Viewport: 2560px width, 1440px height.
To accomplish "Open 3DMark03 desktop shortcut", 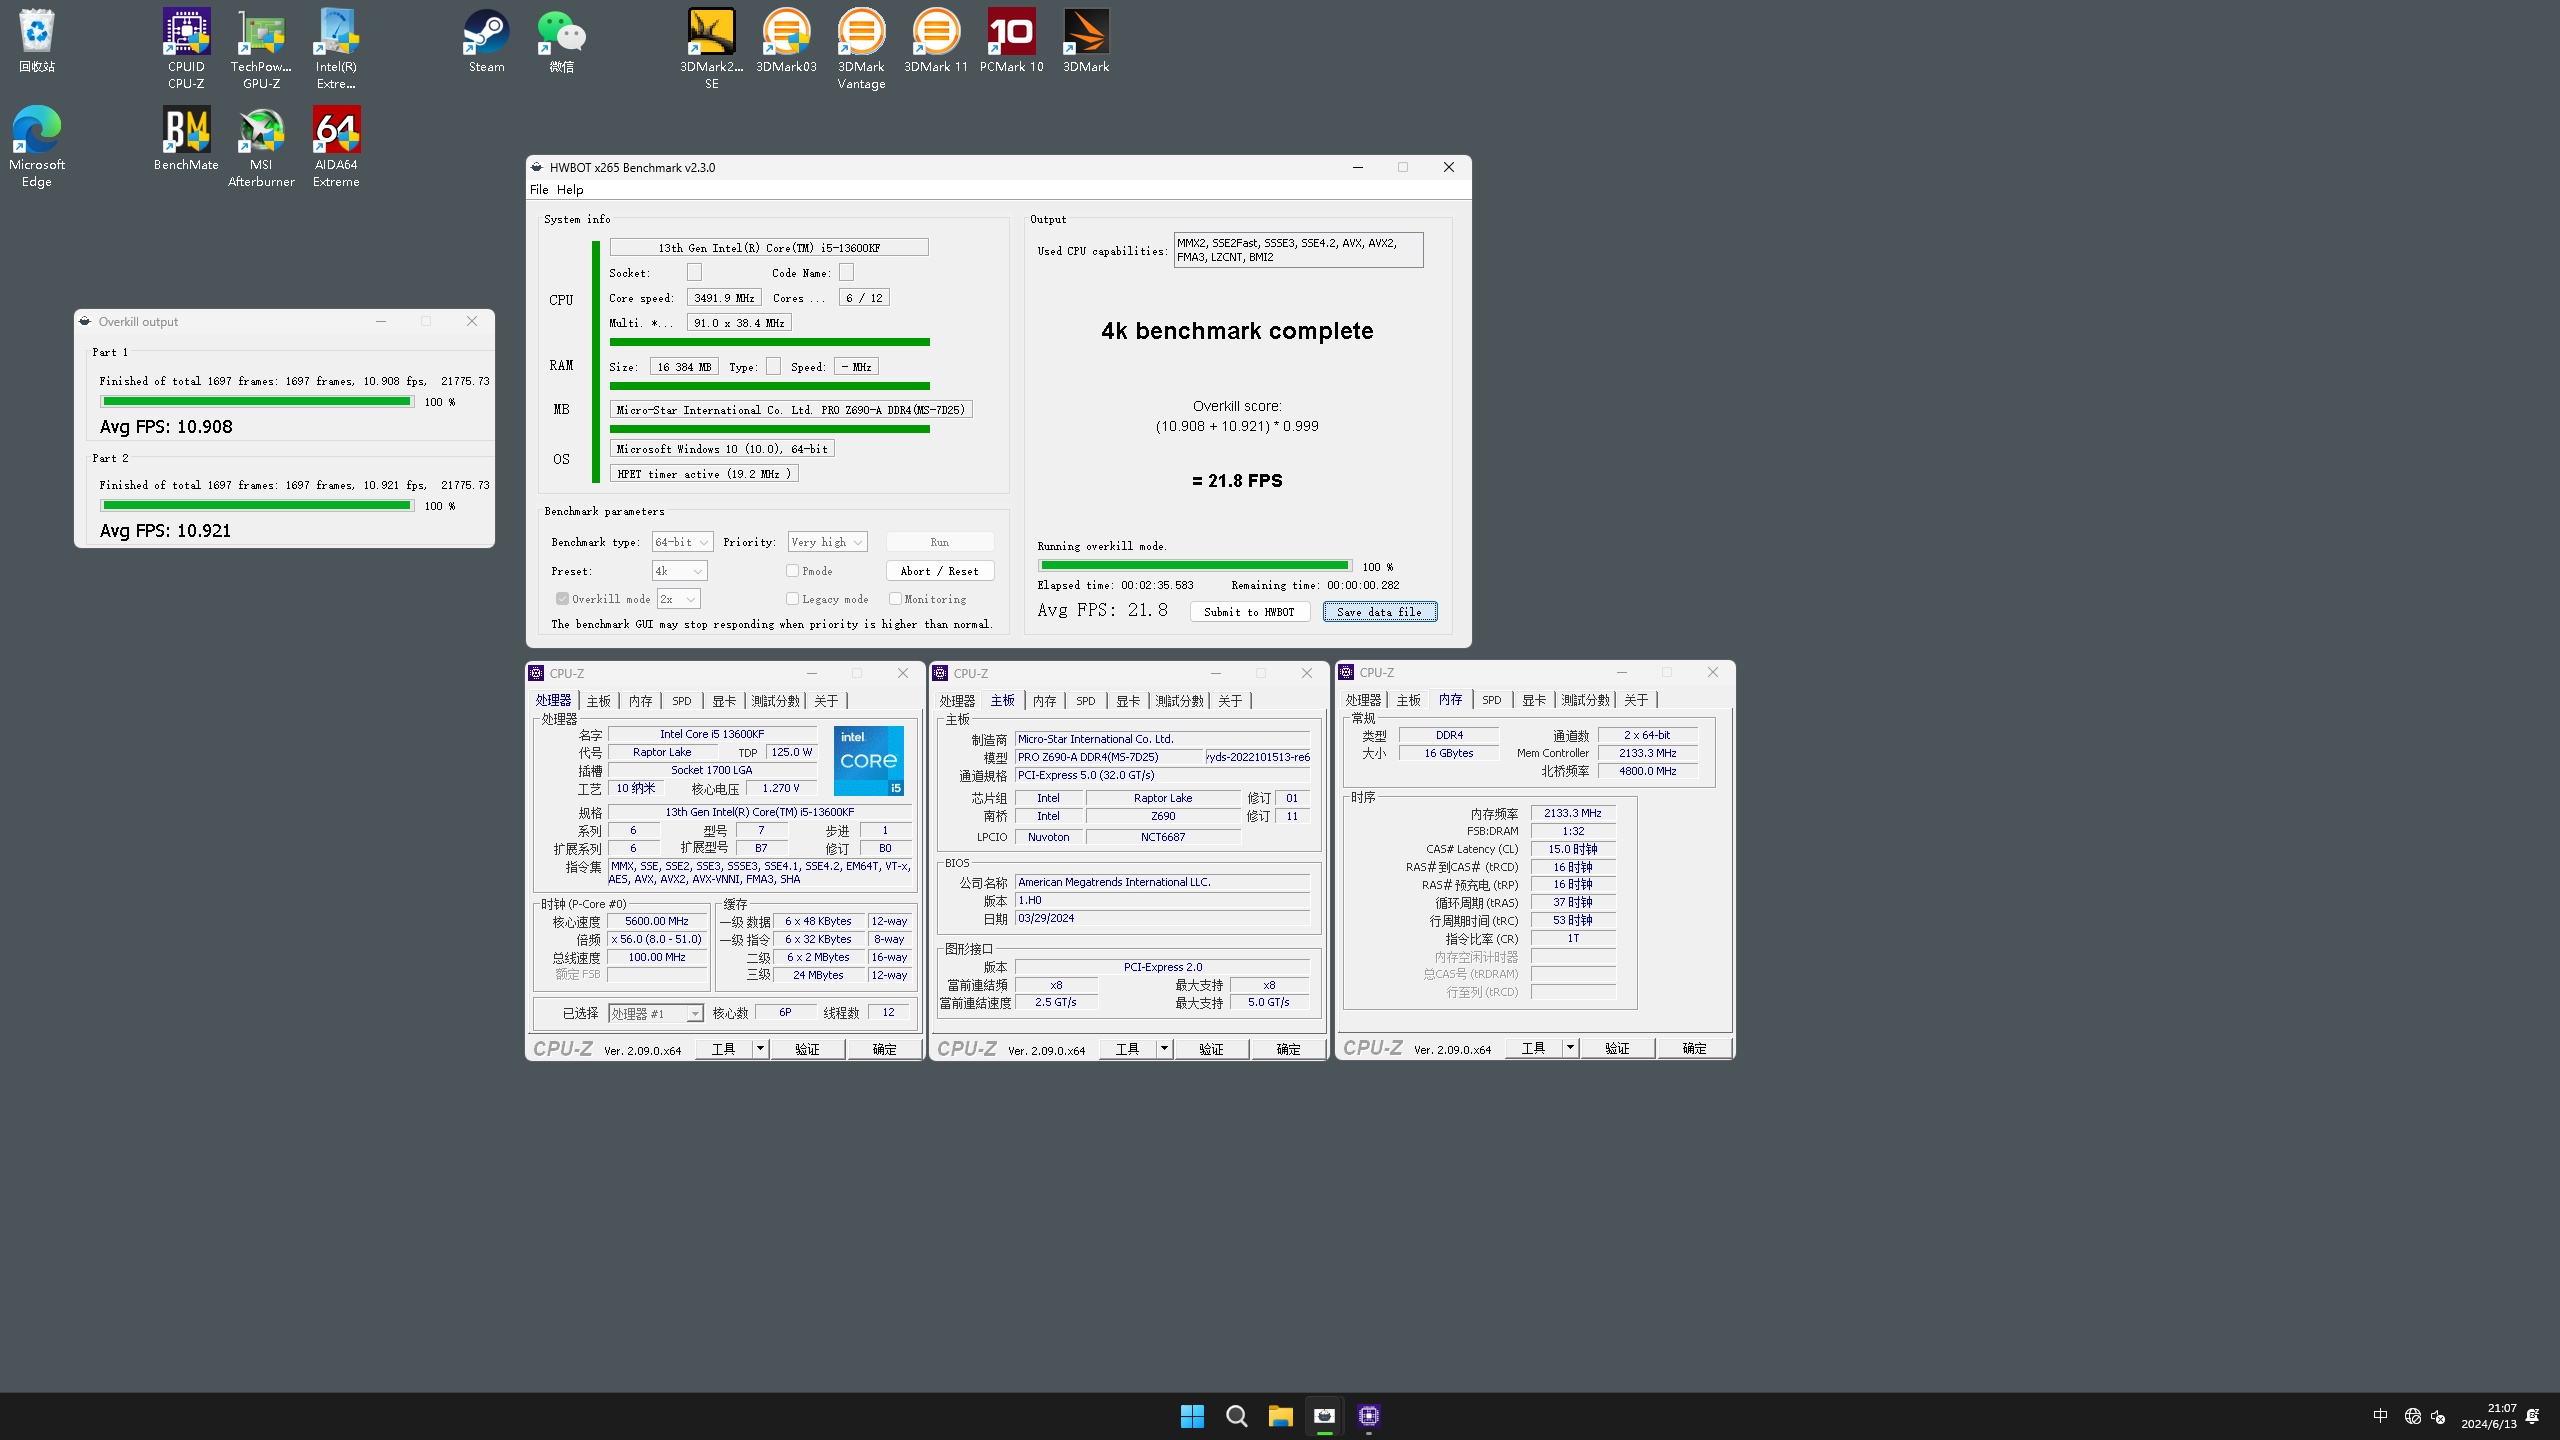I will (786, 41).
